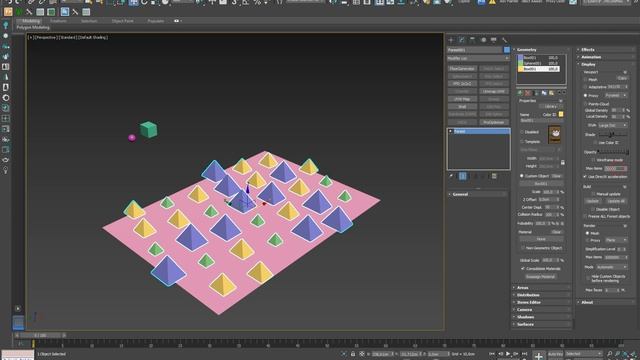Open the Create tab in command panel

[x=451, y=40]
